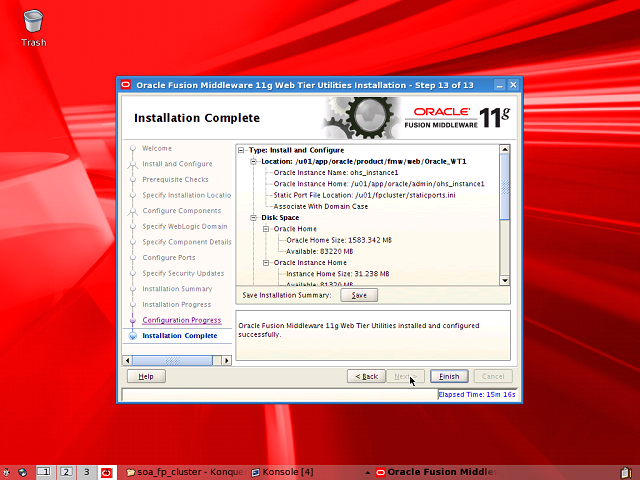Close the installer window
Image resolution: width=640 pixels, height=480 pixels.
(x=513, y=85)
